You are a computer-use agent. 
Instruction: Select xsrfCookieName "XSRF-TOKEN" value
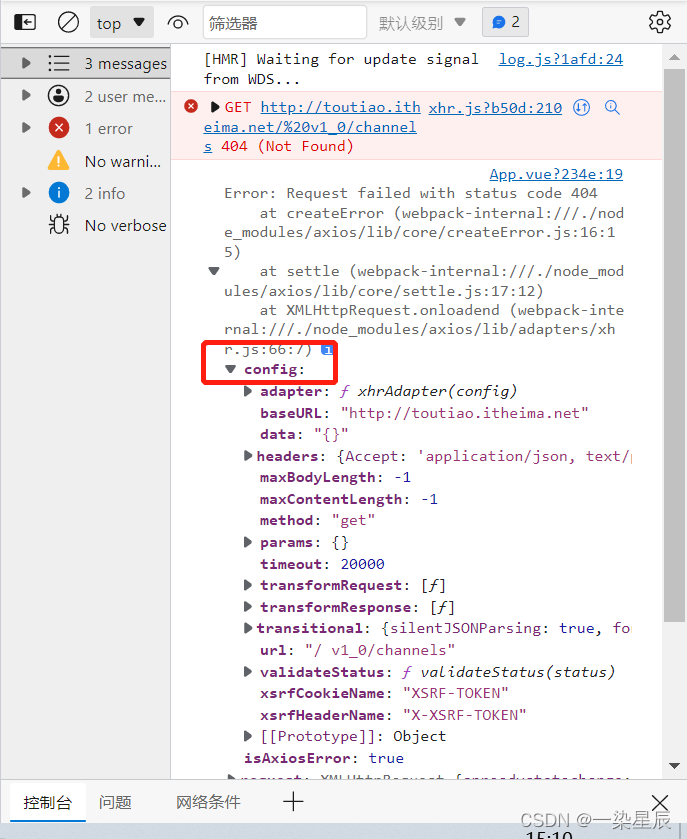455,693
